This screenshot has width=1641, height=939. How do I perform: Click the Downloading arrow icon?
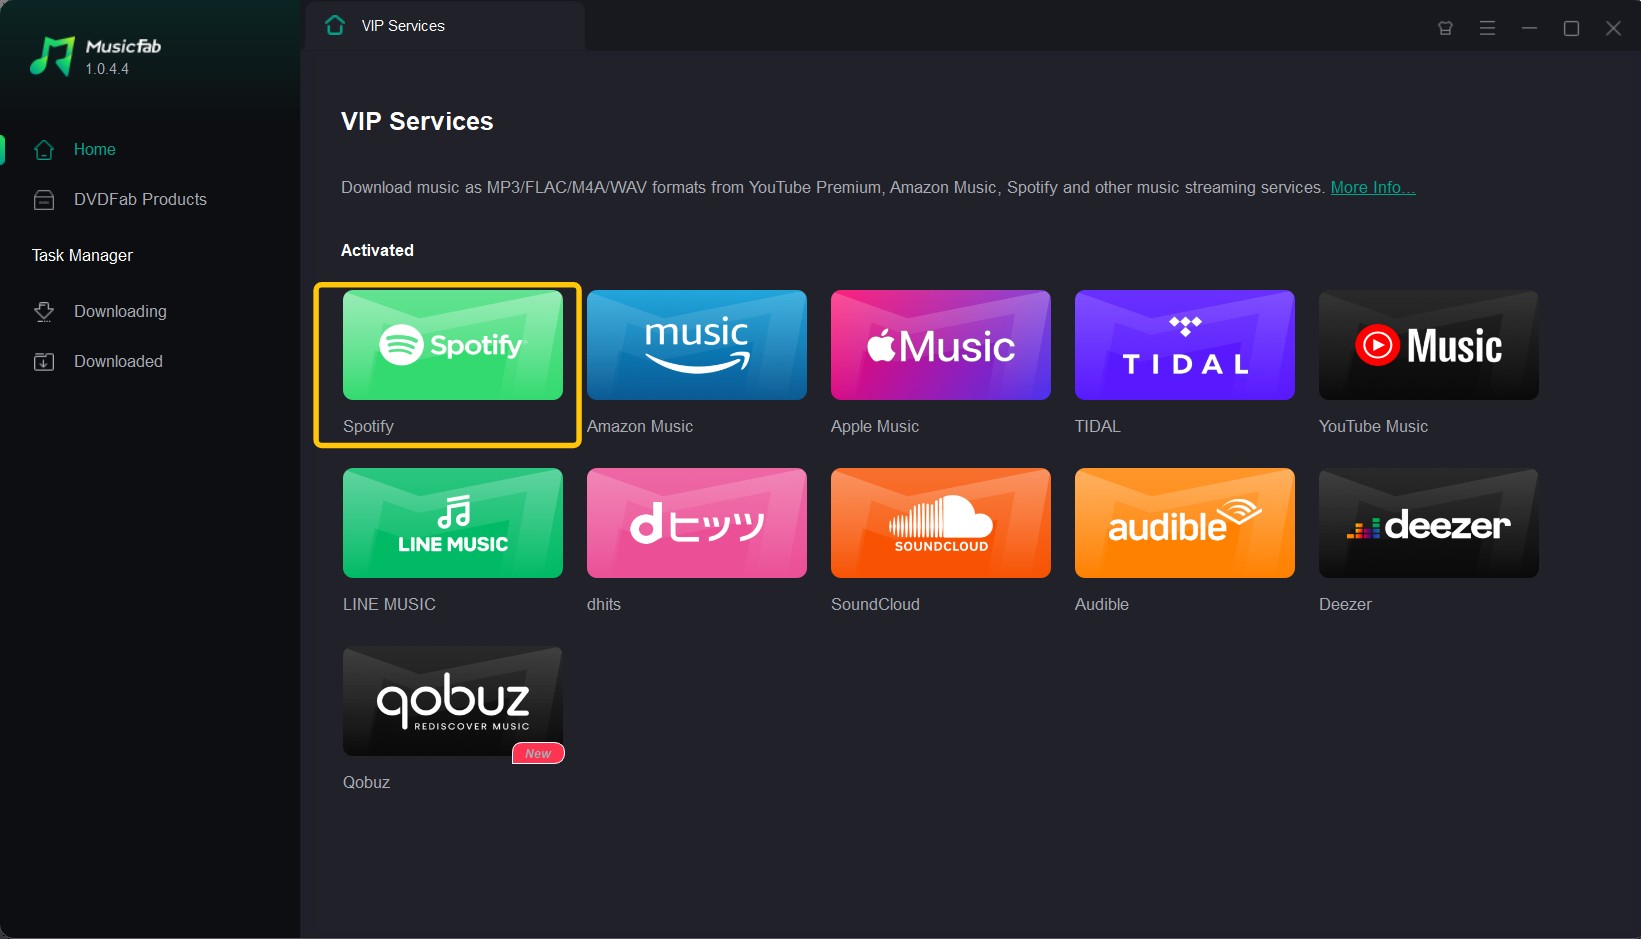[44, 312]
